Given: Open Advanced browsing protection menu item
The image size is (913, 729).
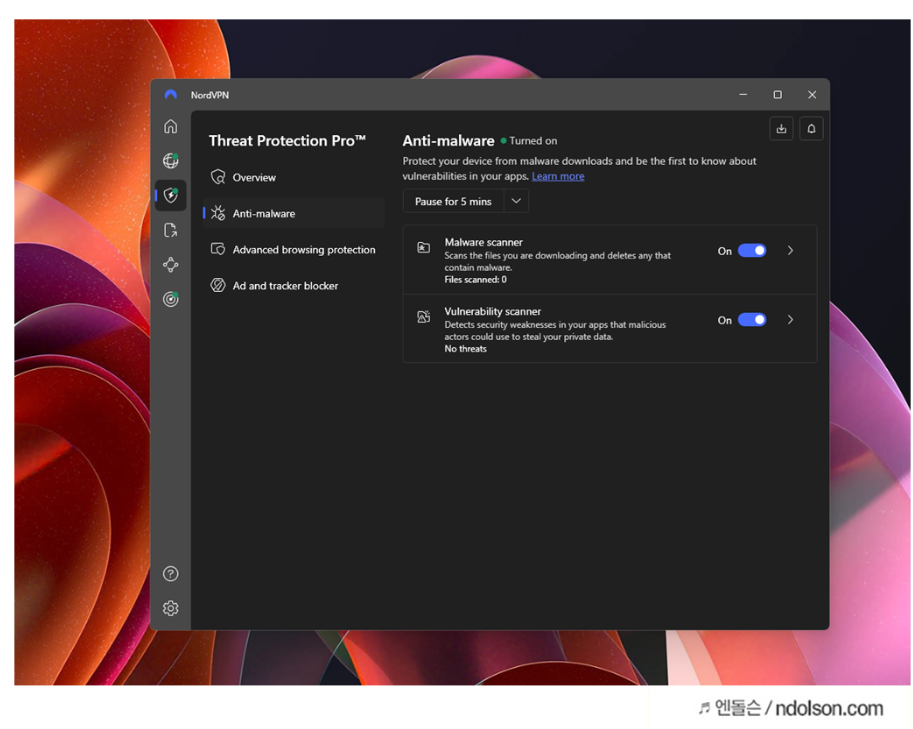Looking at the screenshot, I should click(x=293, y=249).
